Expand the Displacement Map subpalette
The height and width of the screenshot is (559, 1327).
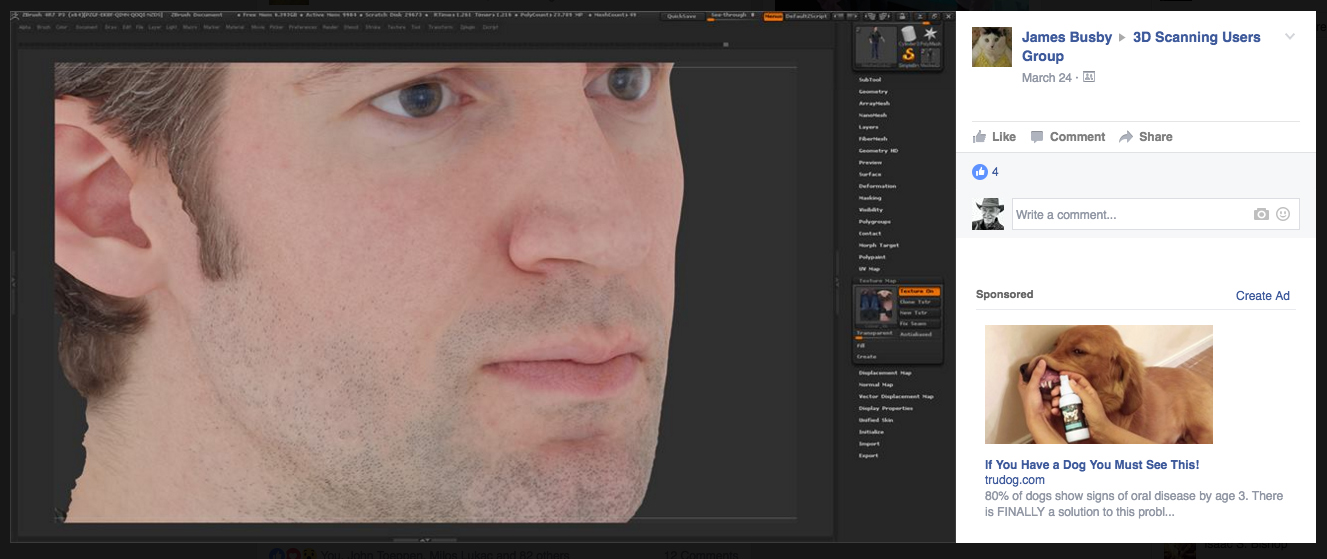pos(884,373)
